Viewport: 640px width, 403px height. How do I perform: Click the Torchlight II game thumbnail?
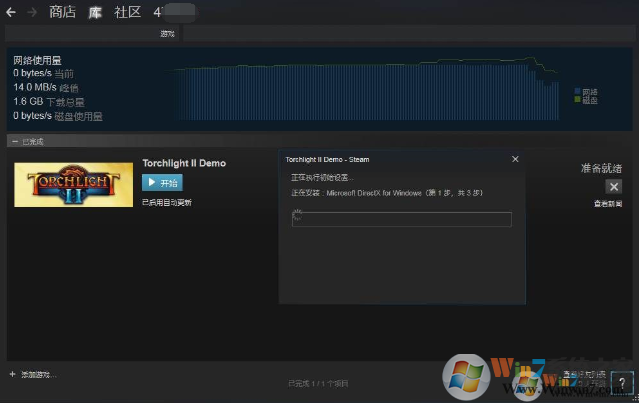coord(59,183)
